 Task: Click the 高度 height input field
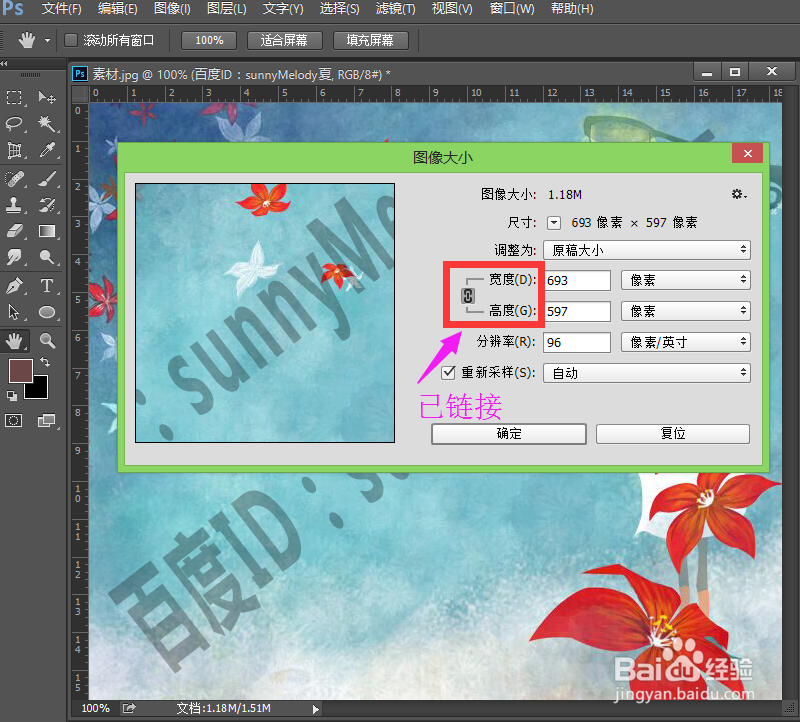click(577, 311)
